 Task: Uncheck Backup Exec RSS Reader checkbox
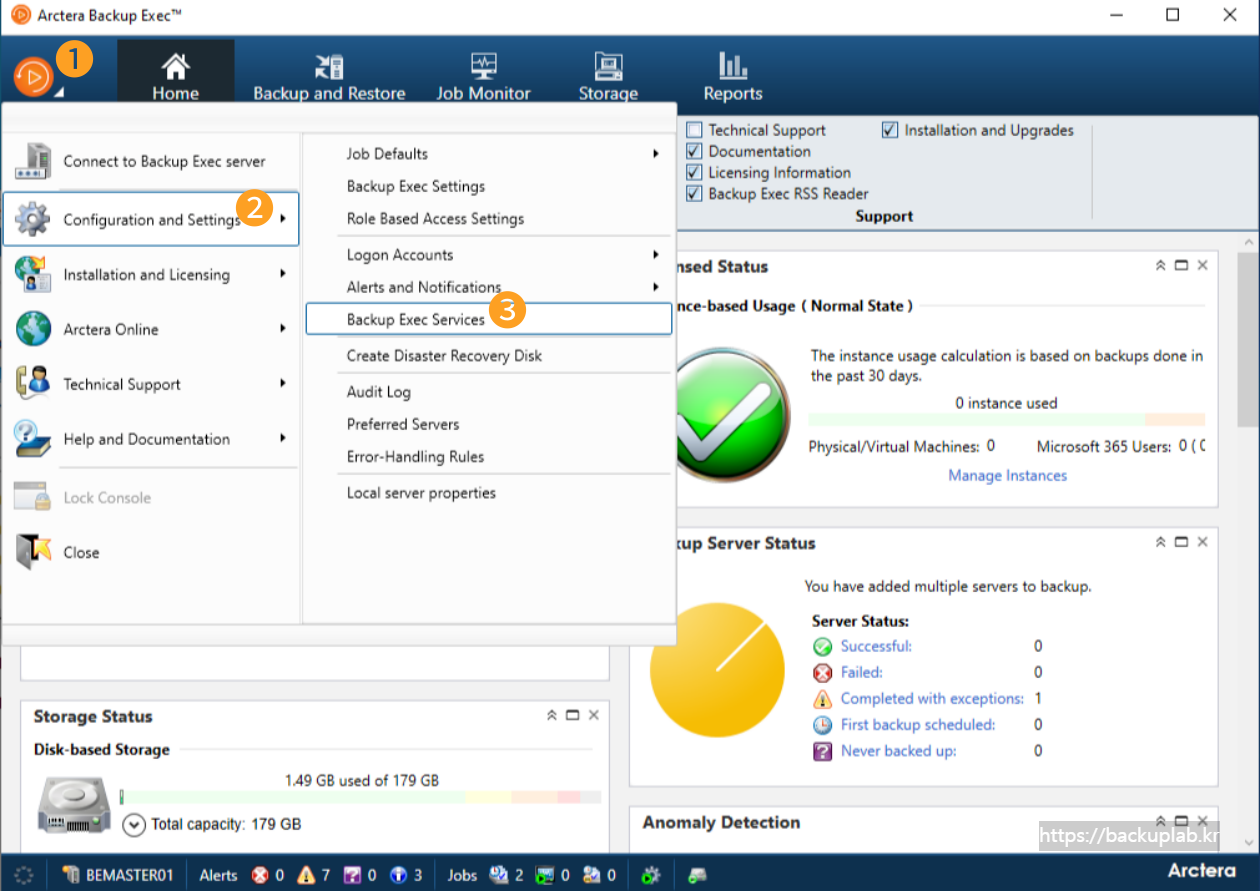(694, 193)
